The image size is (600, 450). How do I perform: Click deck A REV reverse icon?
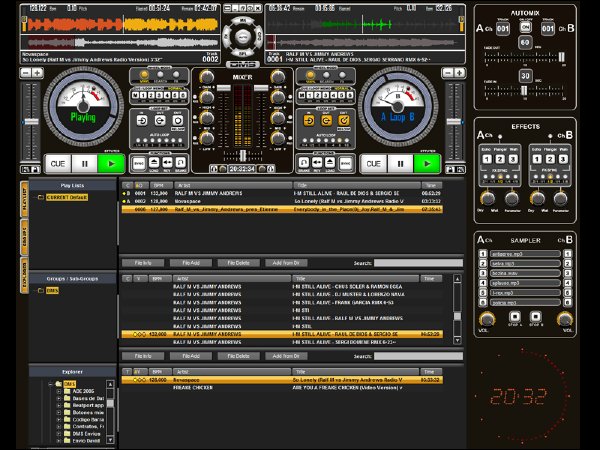(x=167, y=163)
